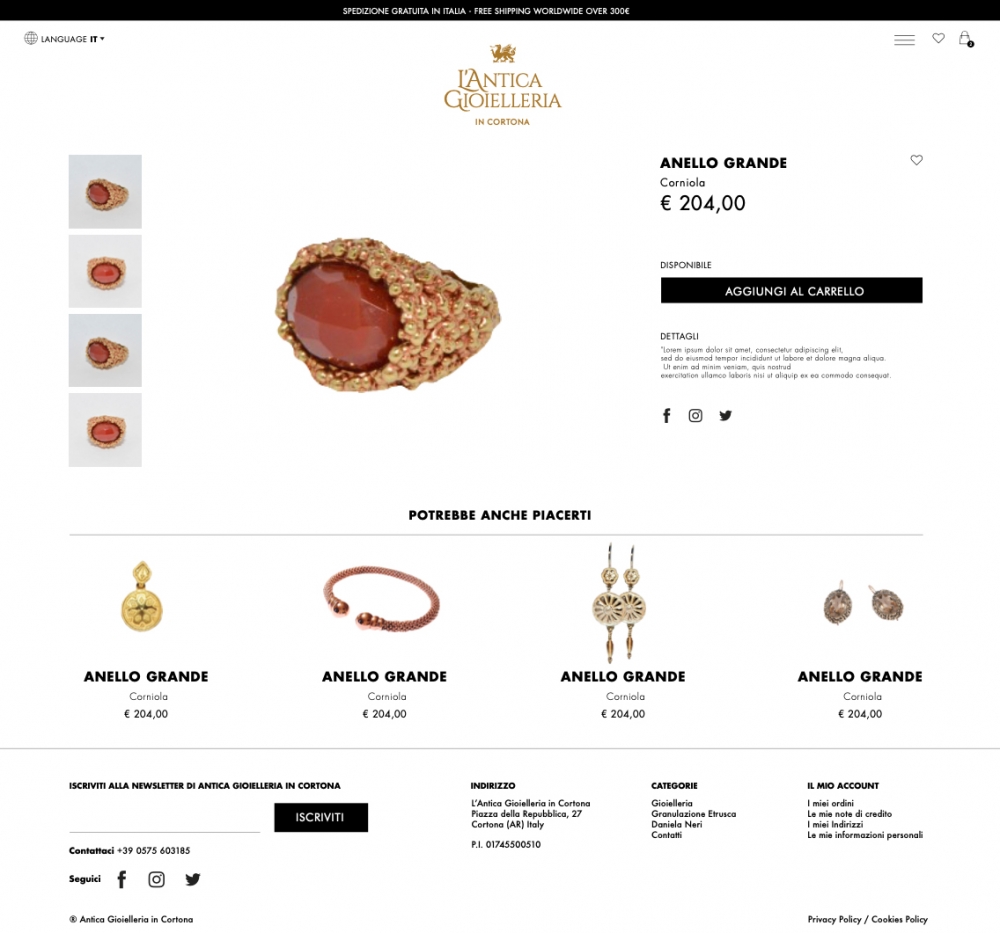Open the copper bracelet suggested product
1000x933 pixels.
tap(384, 599)
